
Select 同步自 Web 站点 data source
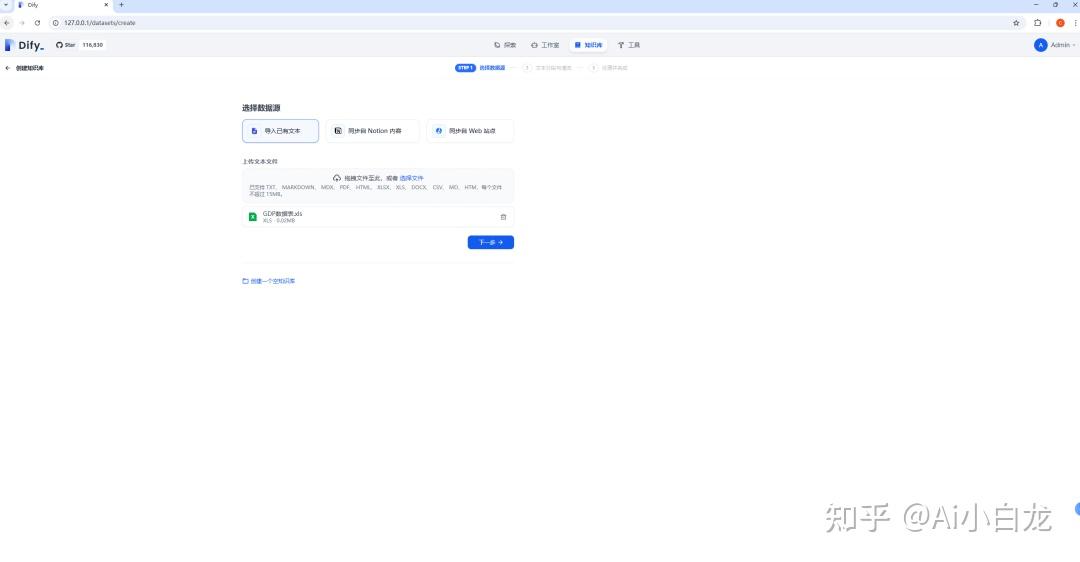[x=469, y=131]
